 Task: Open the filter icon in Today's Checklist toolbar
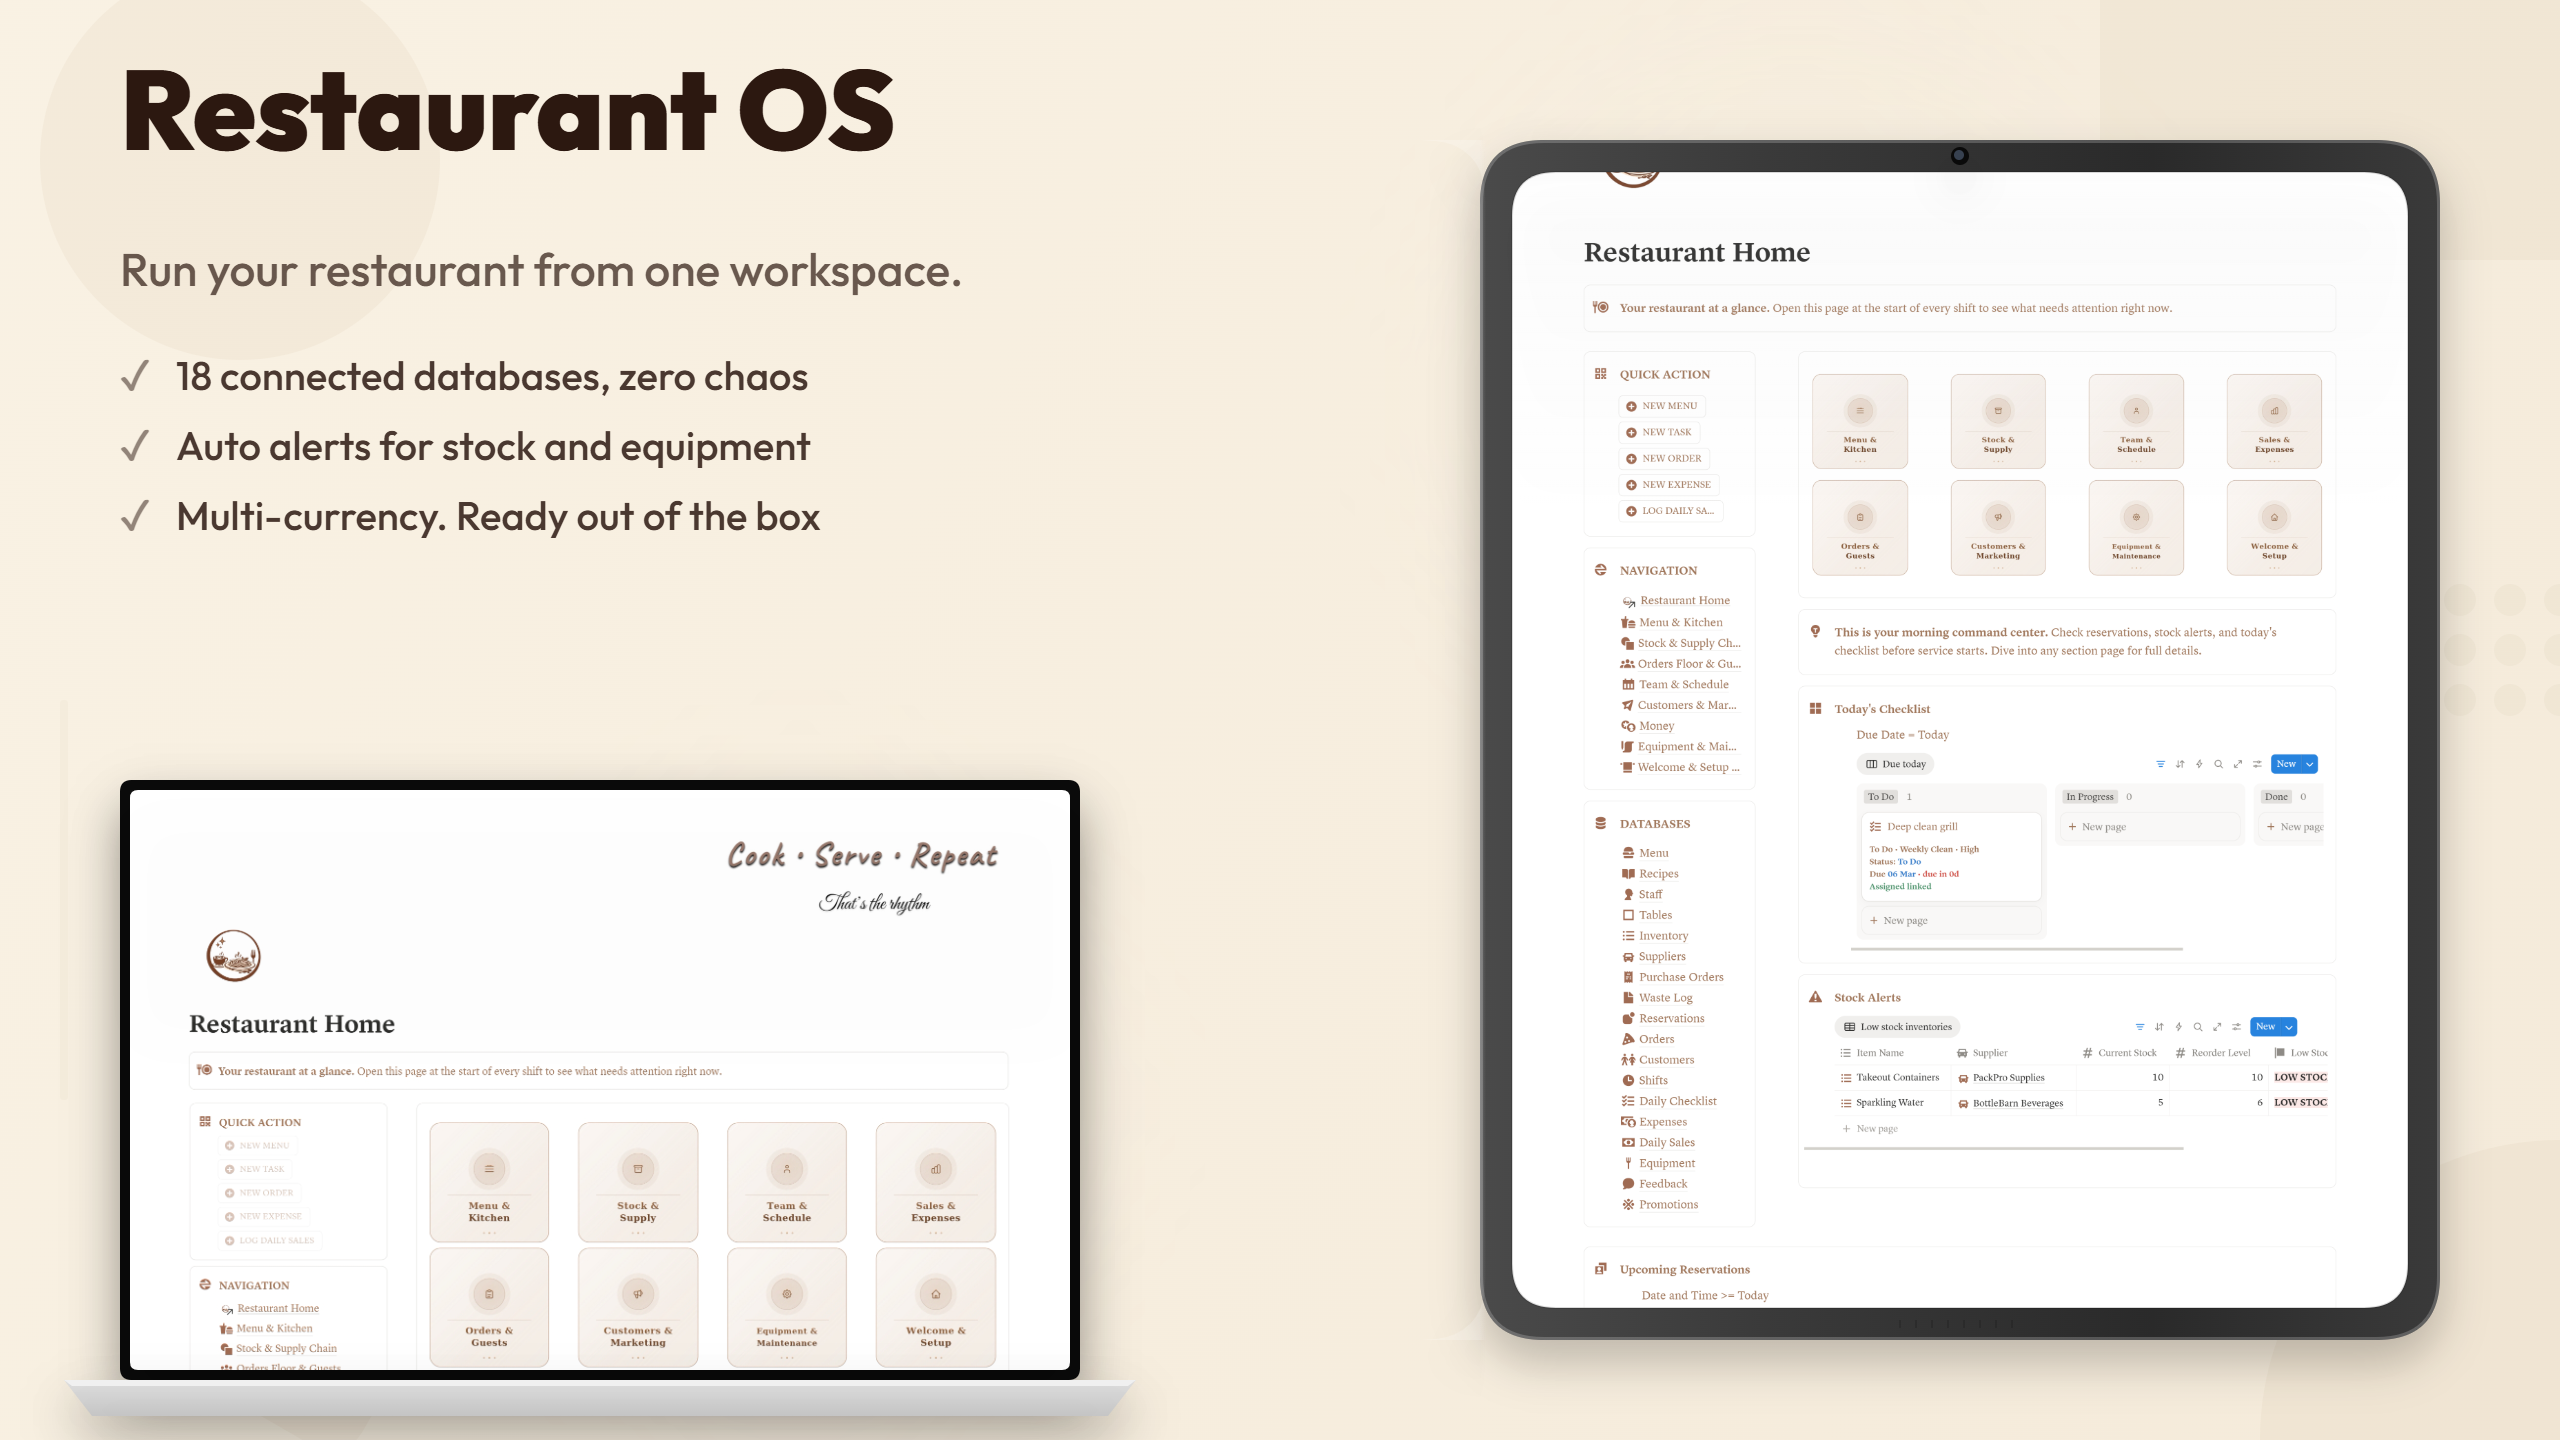click(x=2160, y=764)
